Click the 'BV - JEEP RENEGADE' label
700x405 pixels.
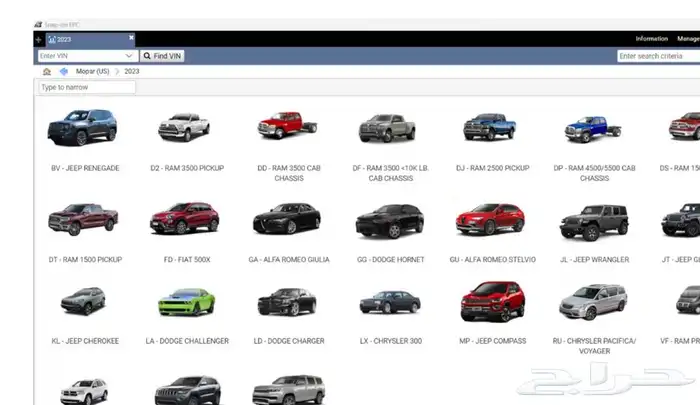coord(85,168)
